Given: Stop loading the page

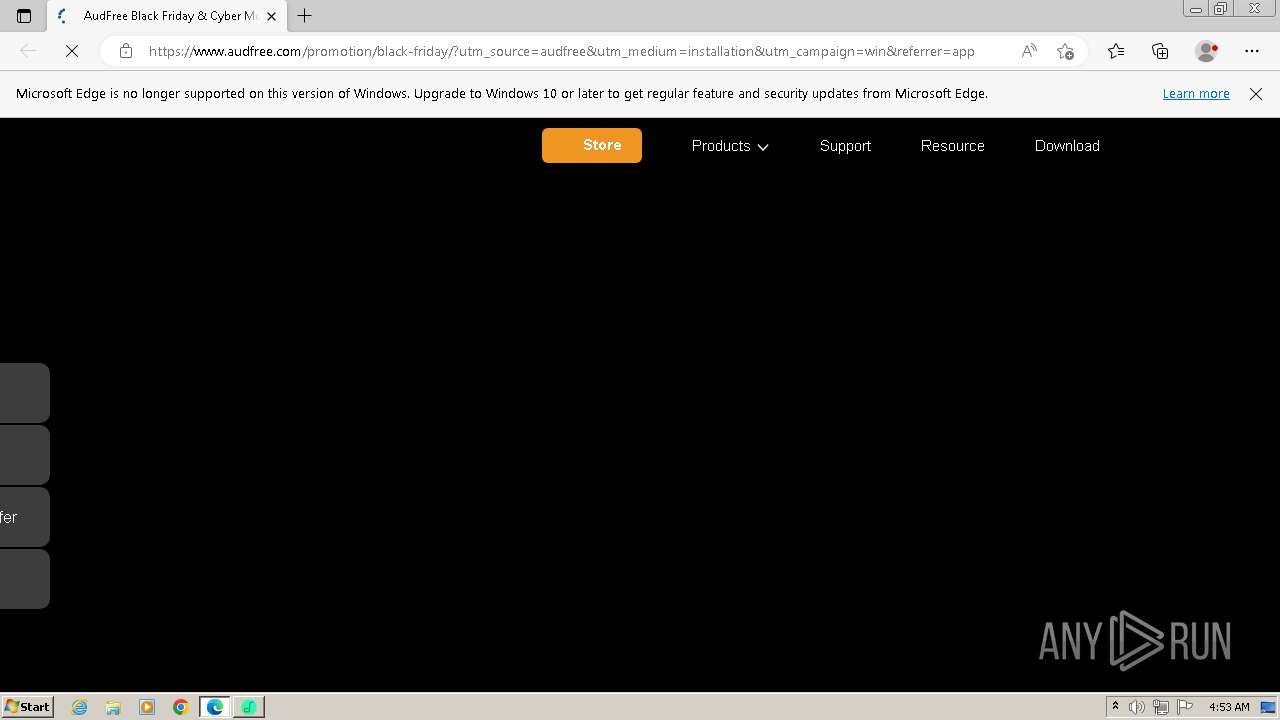Looking at the screenshot, I should click(x=72, y=51).
